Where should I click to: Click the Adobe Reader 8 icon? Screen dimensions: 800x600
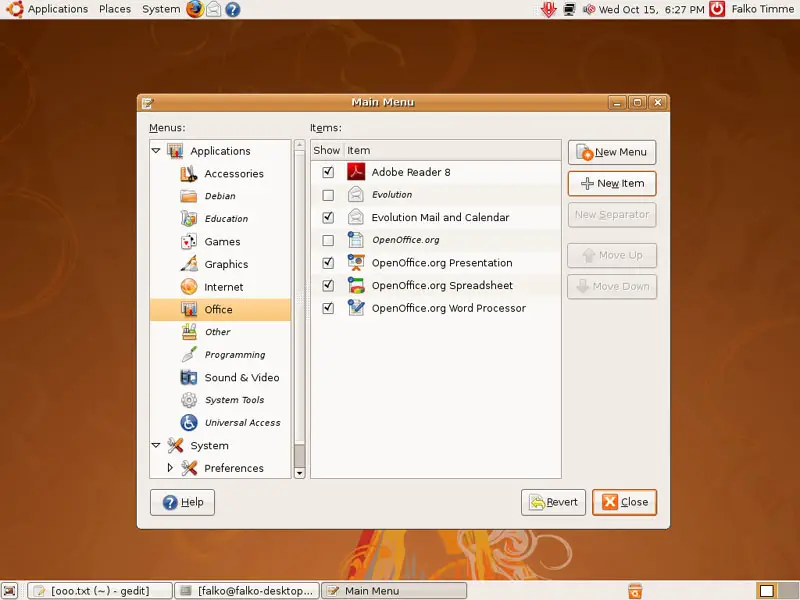point(356,172)
